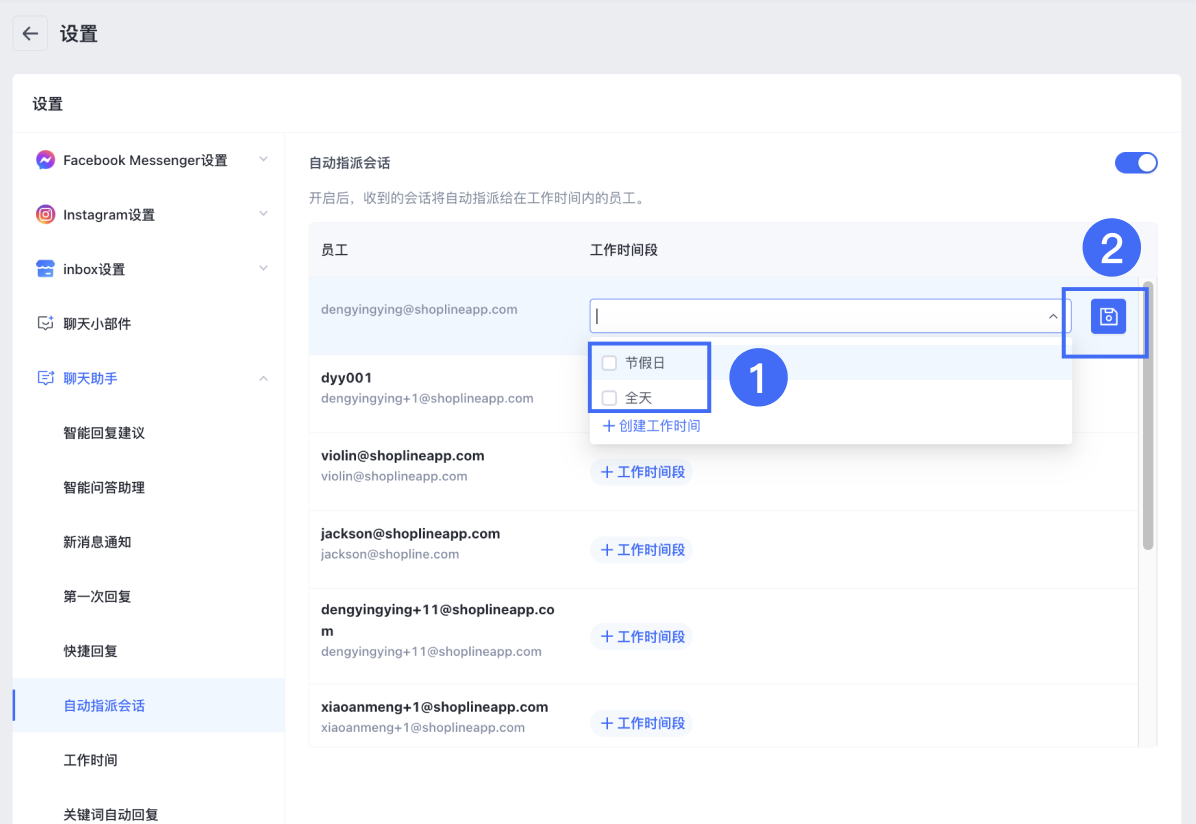Viewport: 1196px width, 824px height.
Task: Click 创建工作时间 link in dropdown
Action: tap(651, 426)
